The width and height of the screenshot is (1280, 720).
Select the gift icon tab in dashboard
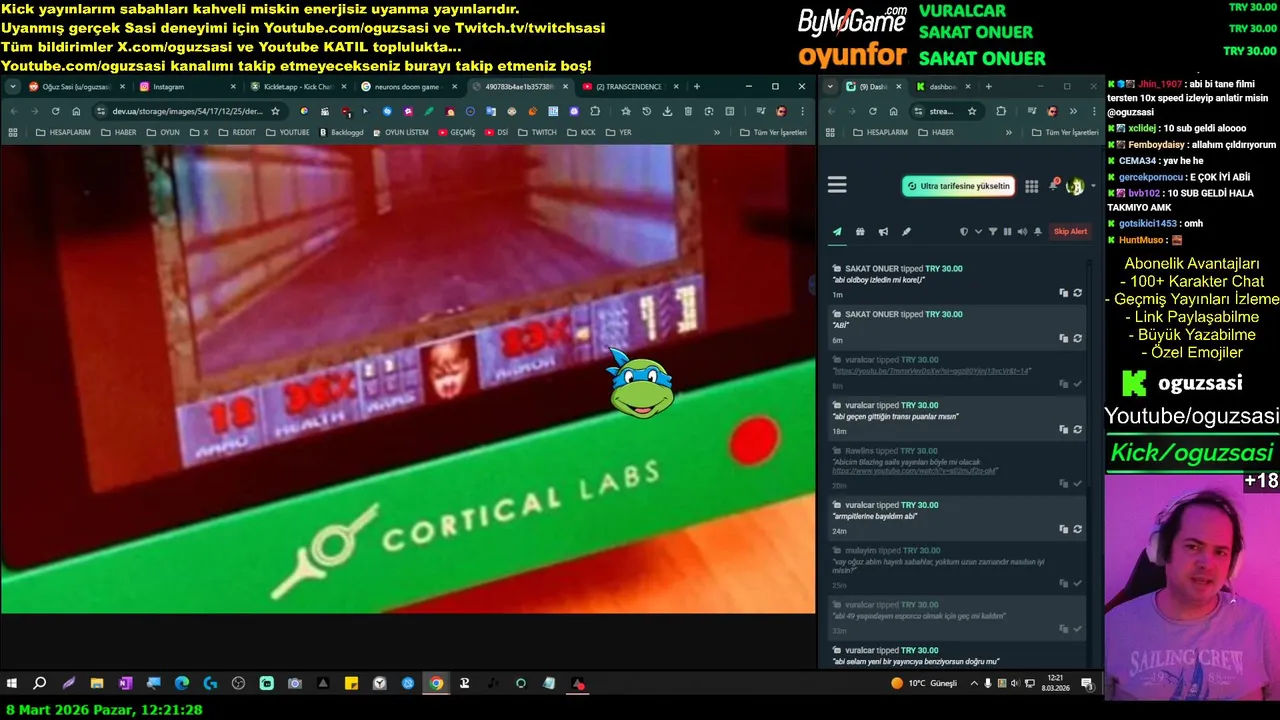860,231
